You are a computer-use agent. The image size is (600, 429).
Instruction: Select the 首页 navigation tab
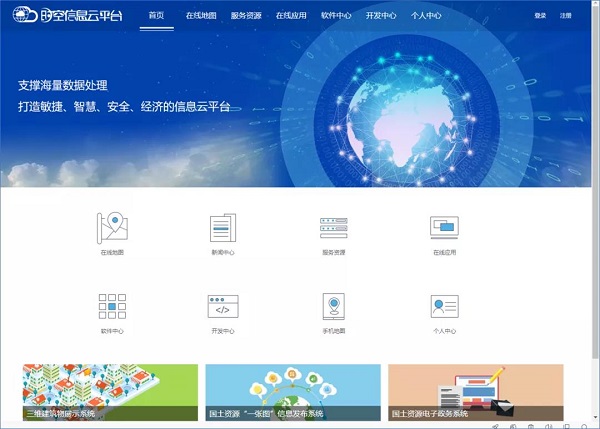click(156, 16)
